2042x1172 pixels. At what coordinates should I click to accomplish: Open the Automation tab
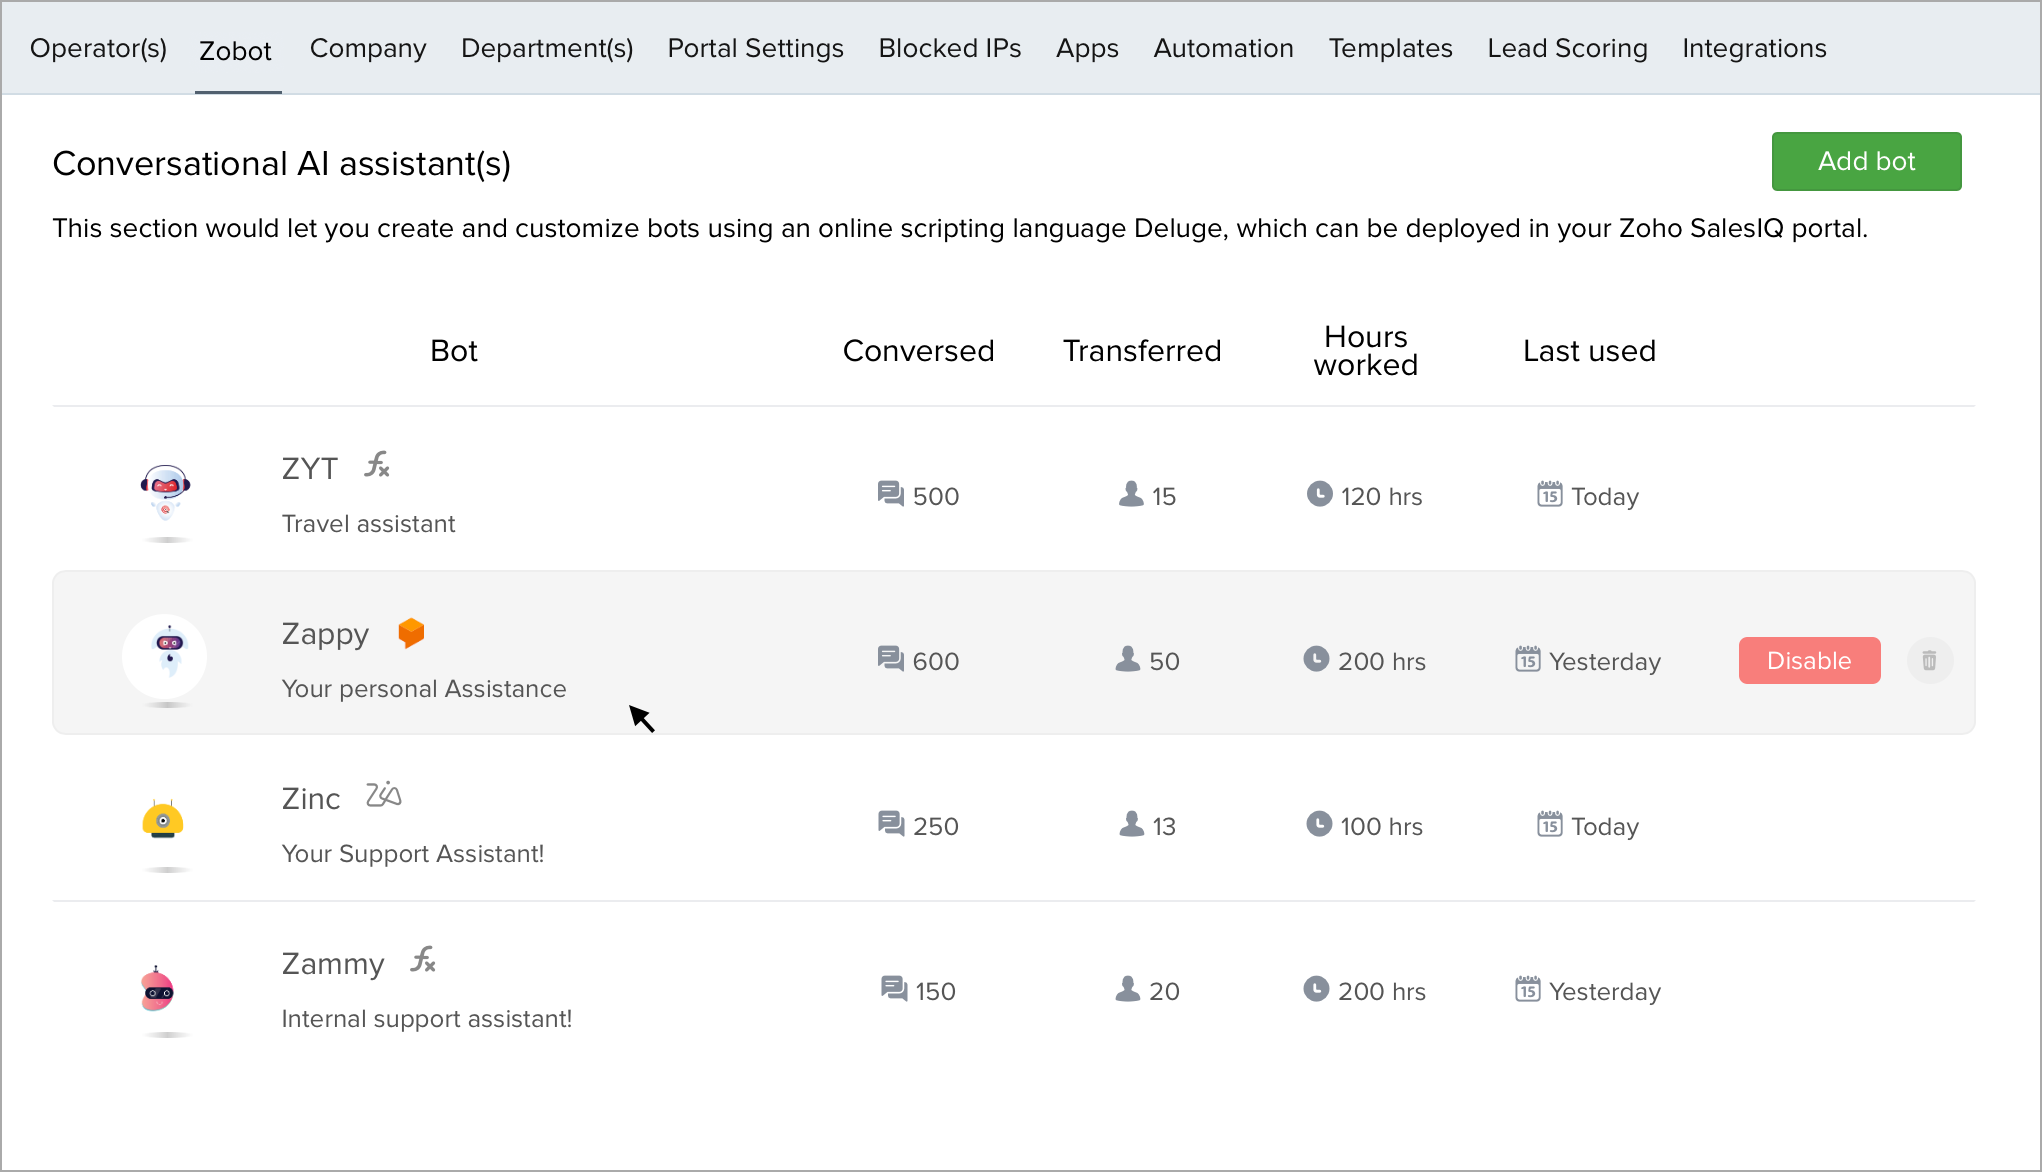pyautogui.click(x=1223, y=48)
